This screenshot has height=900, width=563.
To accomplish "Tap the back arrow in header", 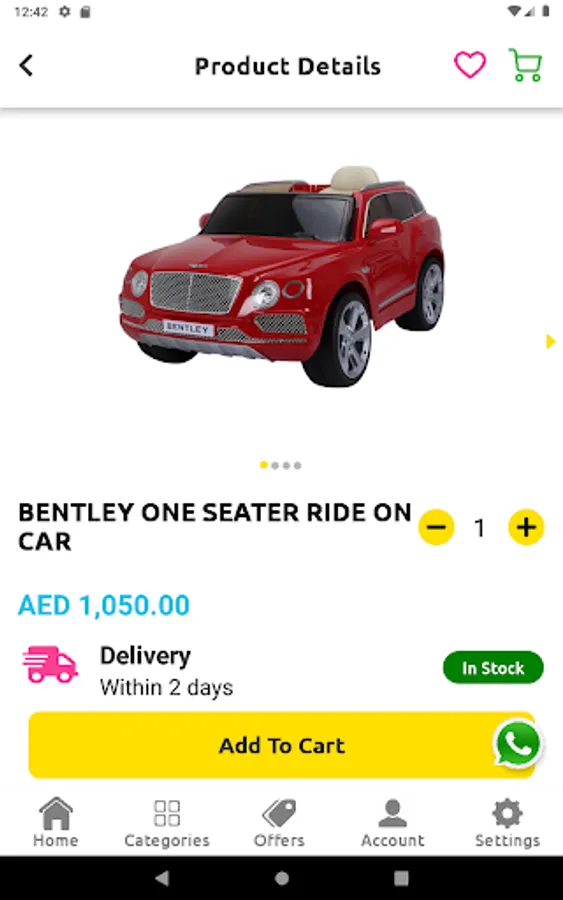I will point(26,65).
